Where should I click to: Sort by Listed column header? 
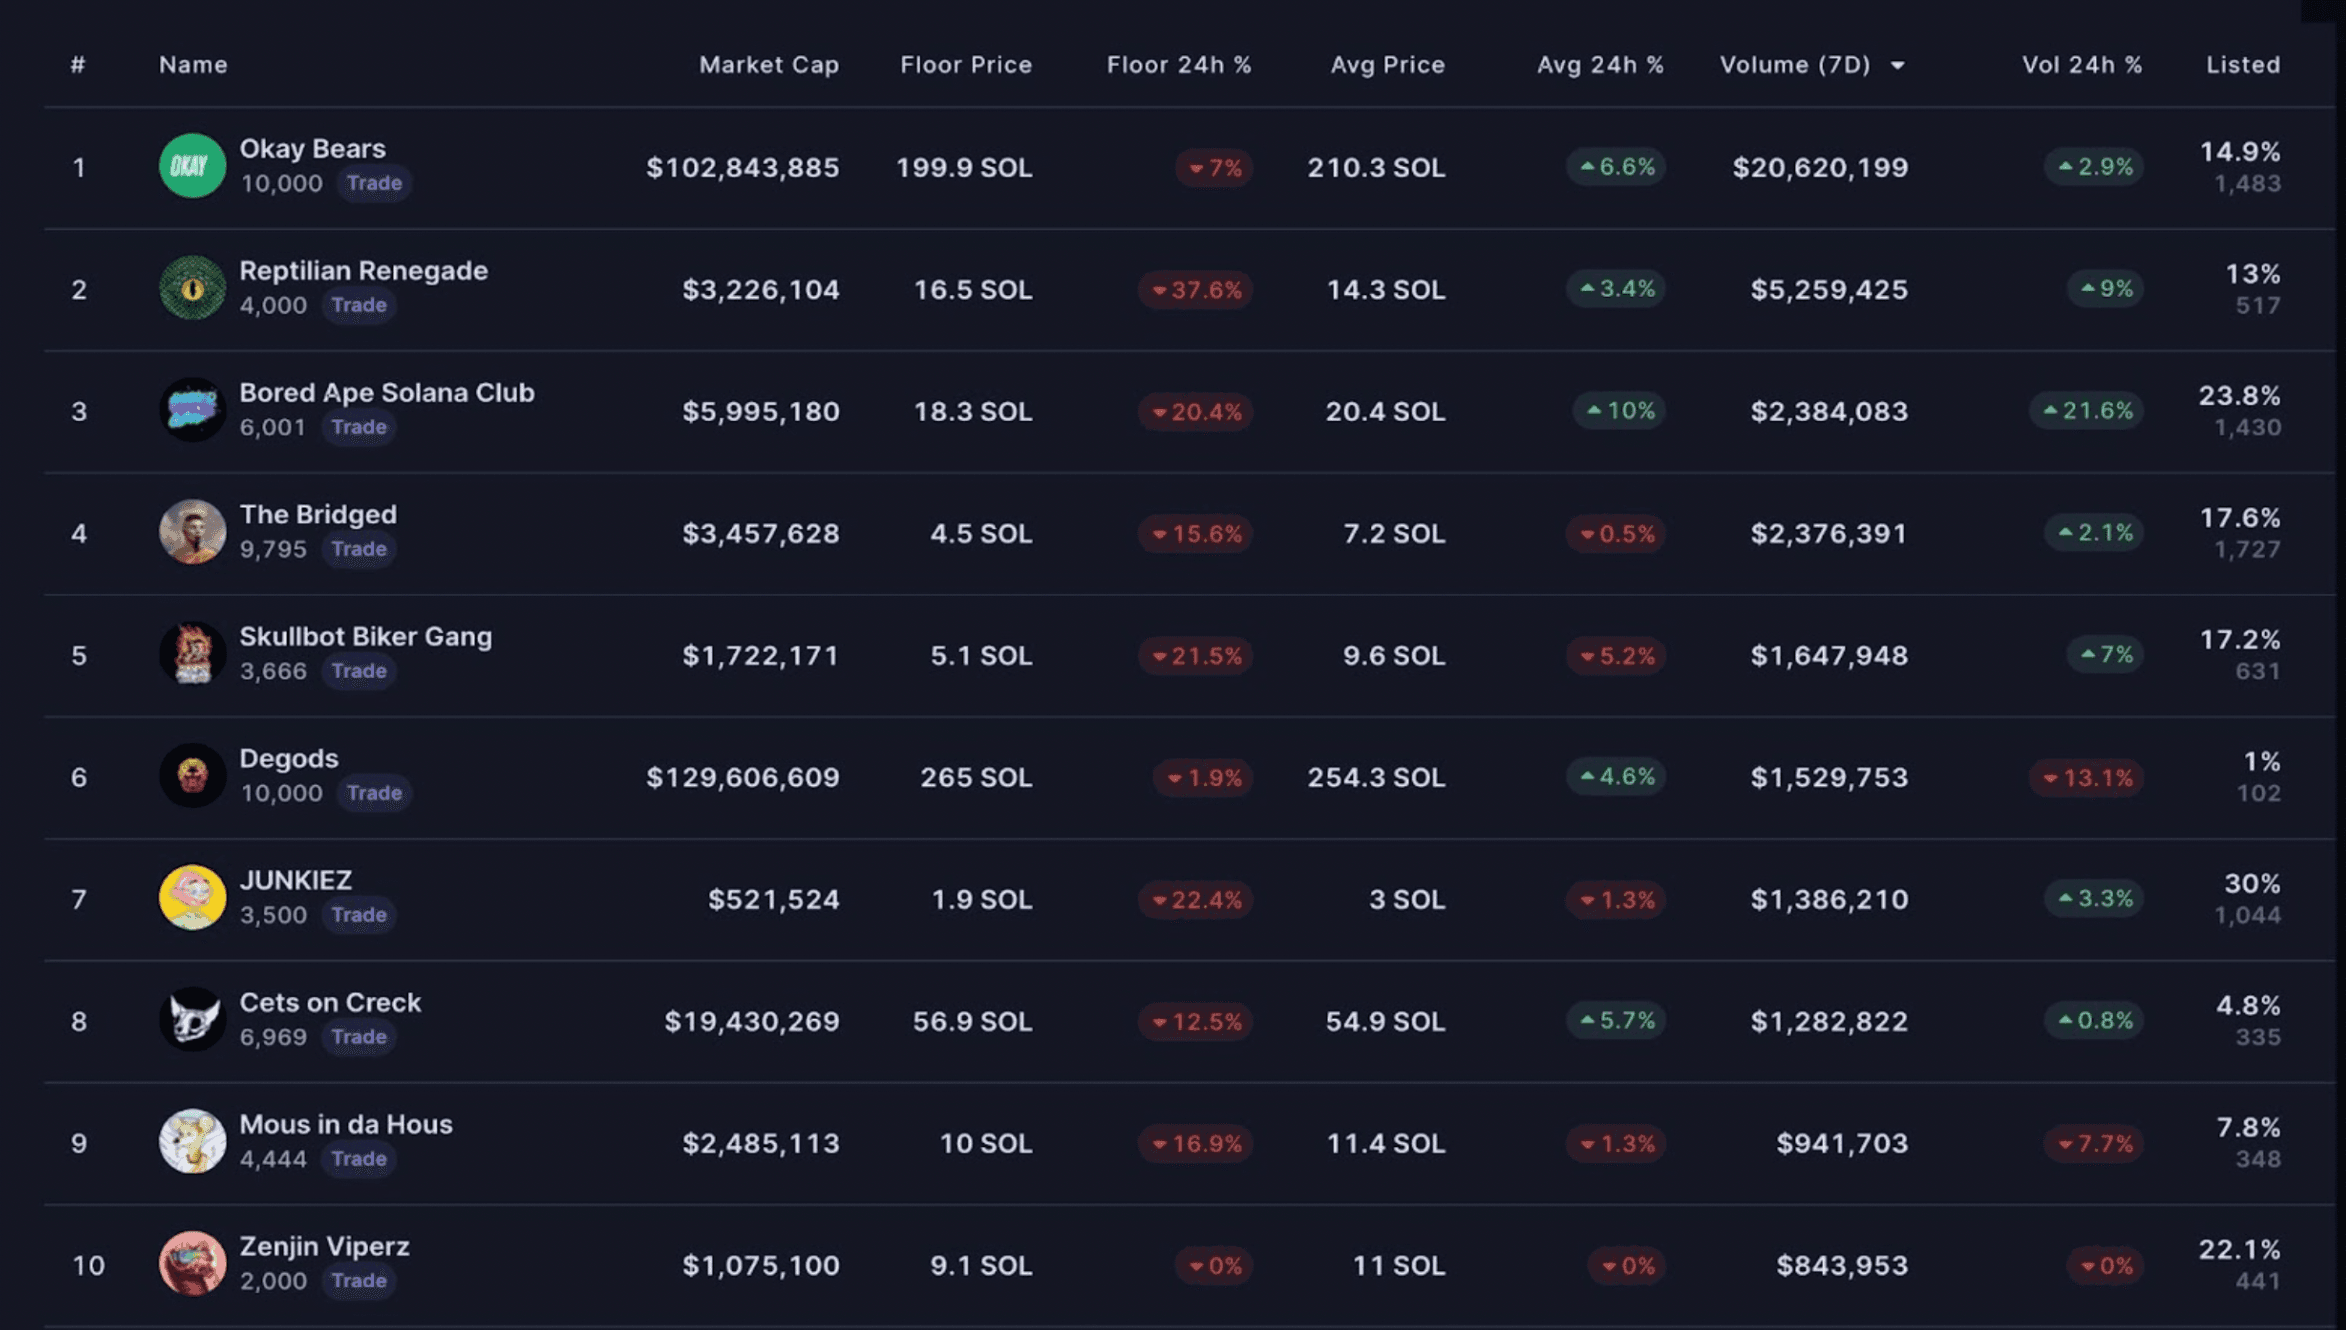[x=2244, y=65]
